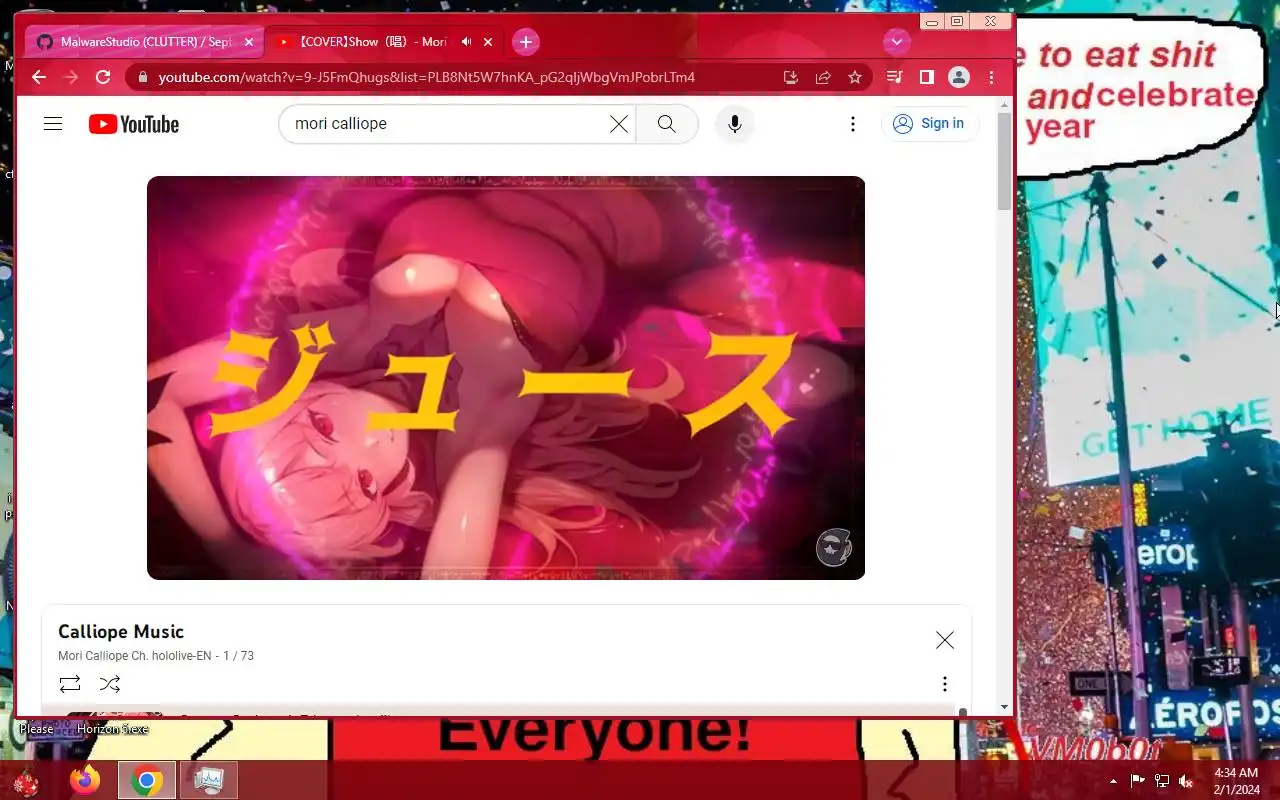The image size is (1280, 800).
Task: Click the channel watermark in video corner
Action: tap(834, 548)
